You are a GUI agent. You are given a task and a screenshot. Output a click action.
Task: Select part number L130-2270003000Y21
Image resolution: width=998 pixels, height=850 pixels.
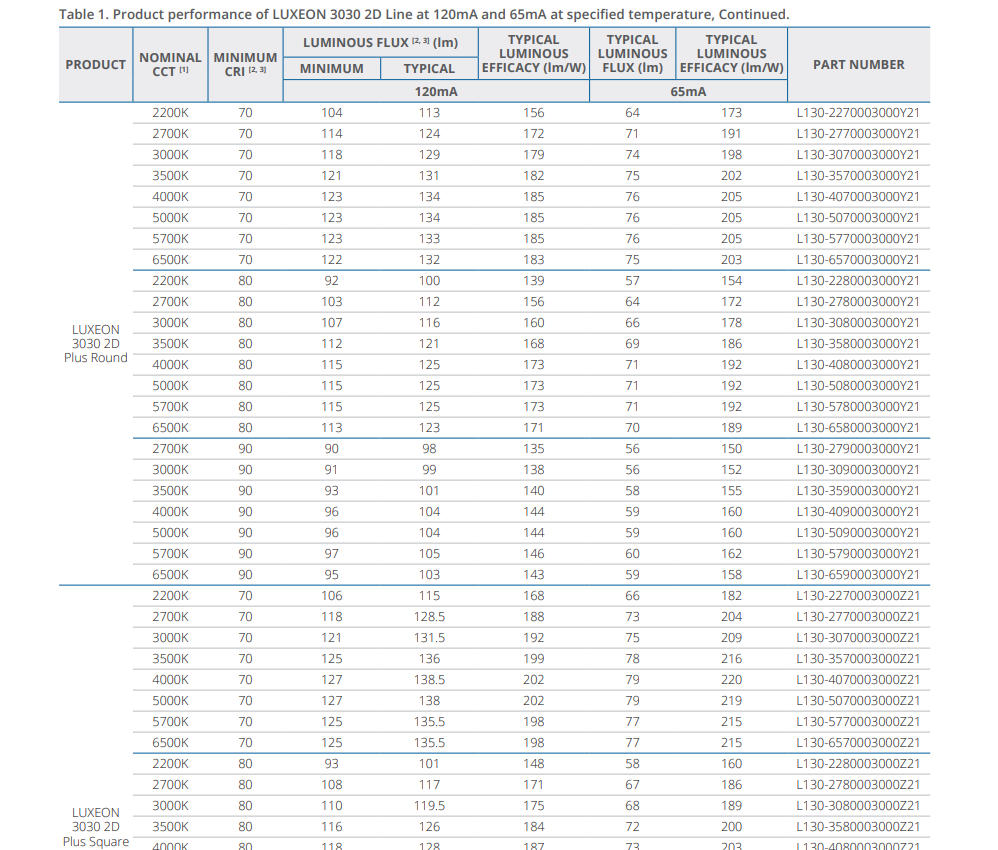coord(858,113)
